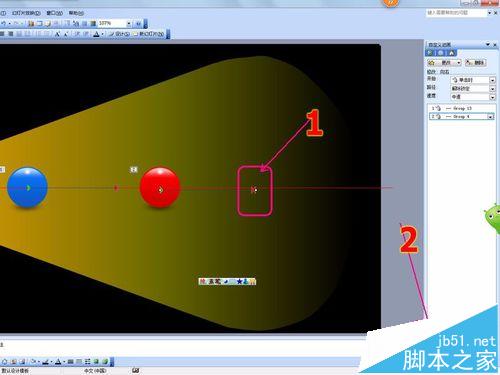Click the Remove effect button
Screen dimensions: 500x375
tap(475, 63)
